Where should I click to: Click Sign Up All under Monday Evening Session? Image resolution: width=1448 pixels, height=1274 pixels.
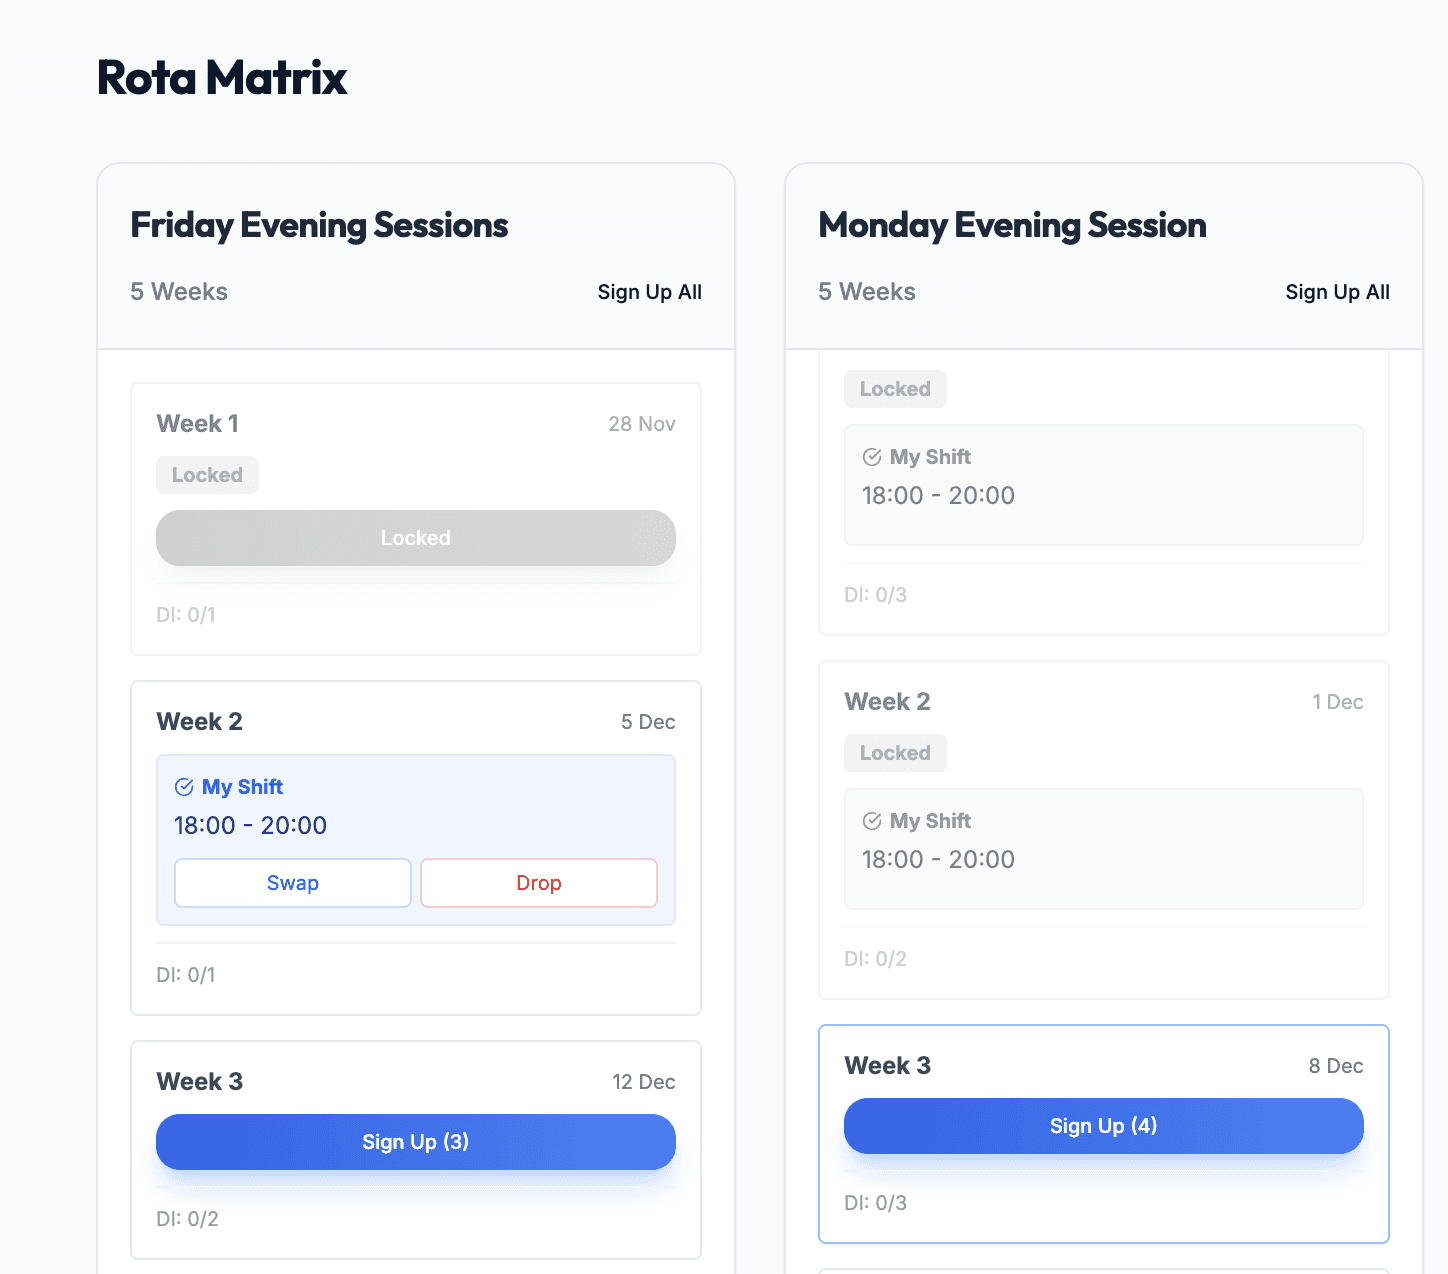(x=1337, y=292)
